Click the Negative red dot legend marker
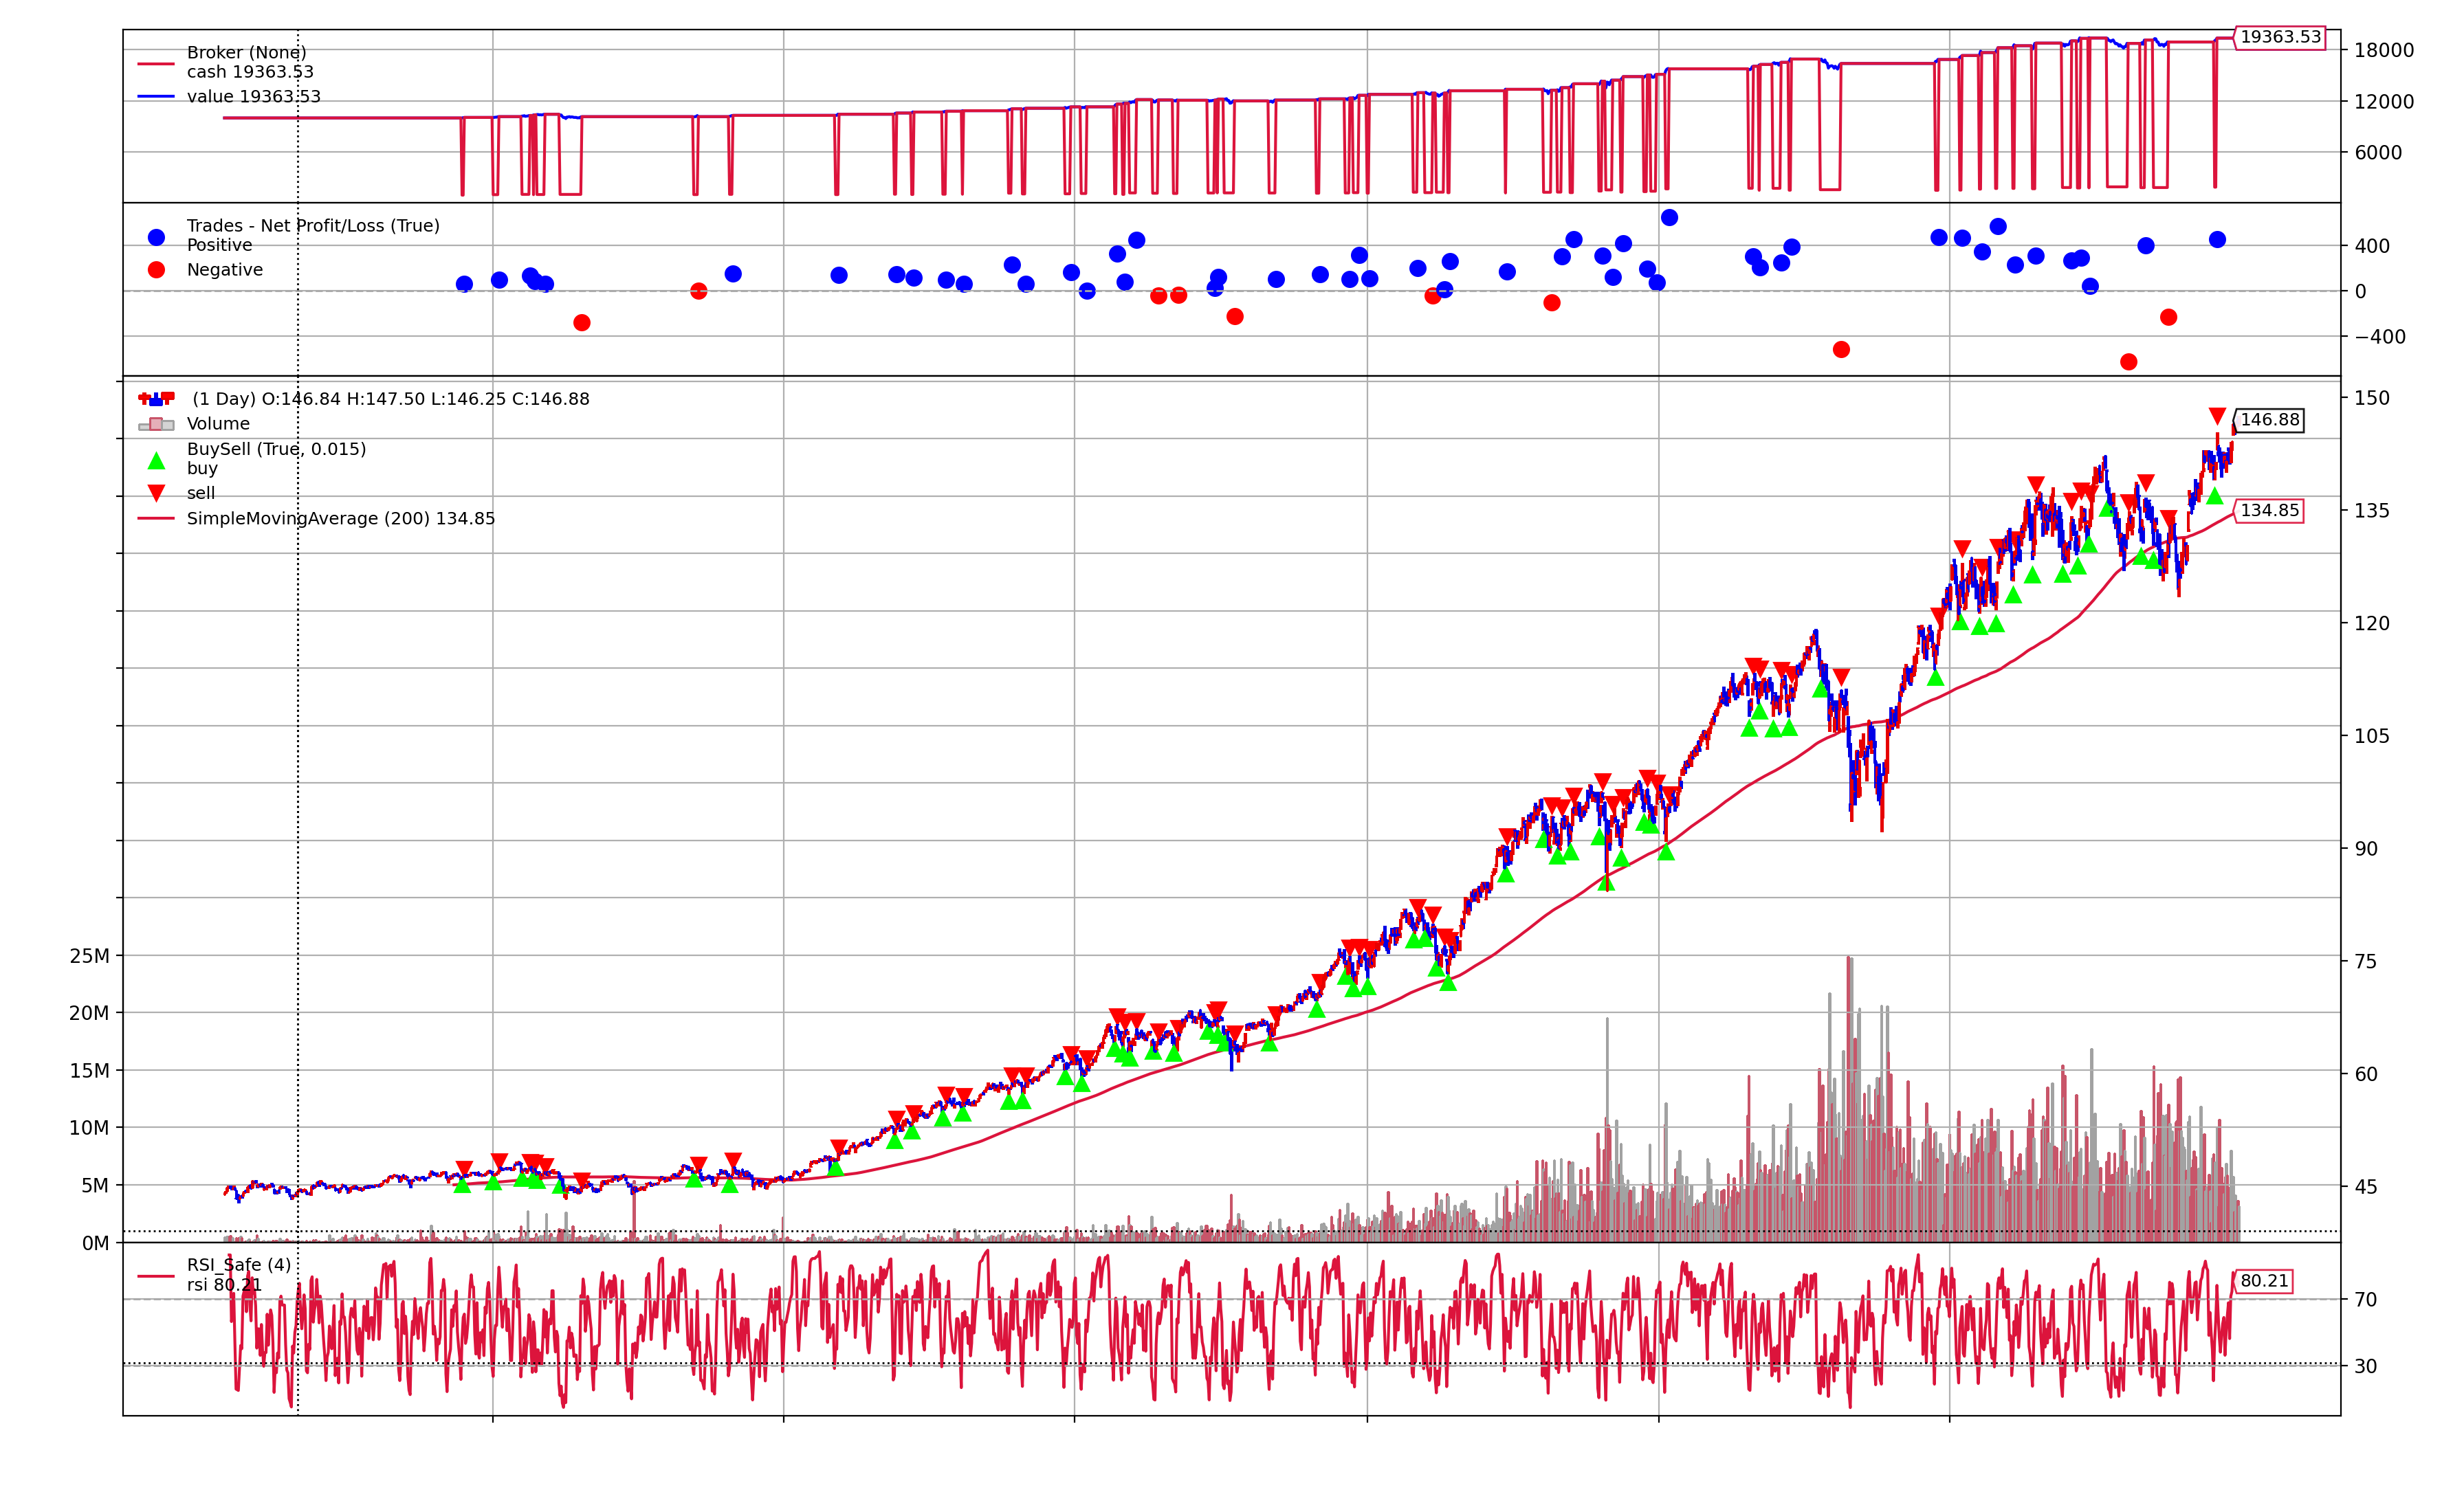This screenshot has height=1490, width=2464. (156, 270)
